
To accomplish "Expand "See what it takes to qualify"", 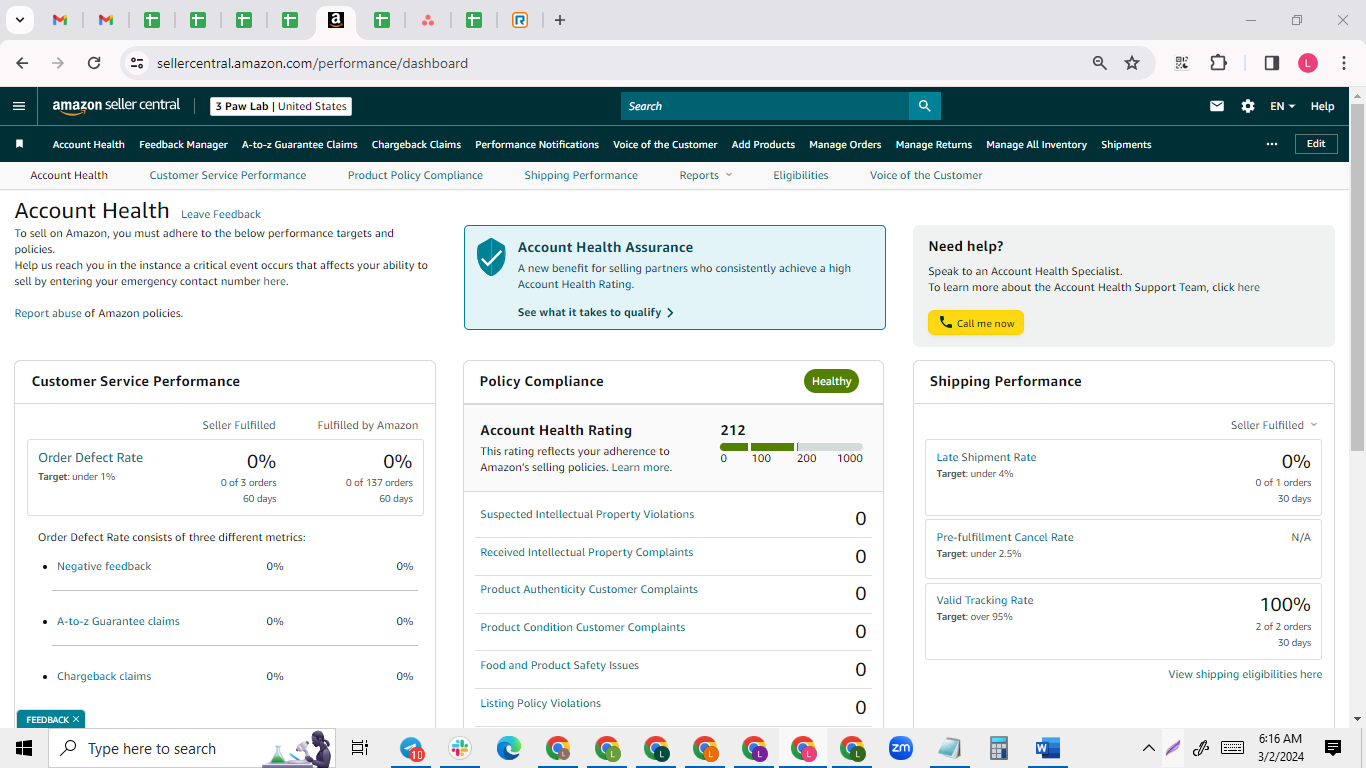I will (596, 312).
